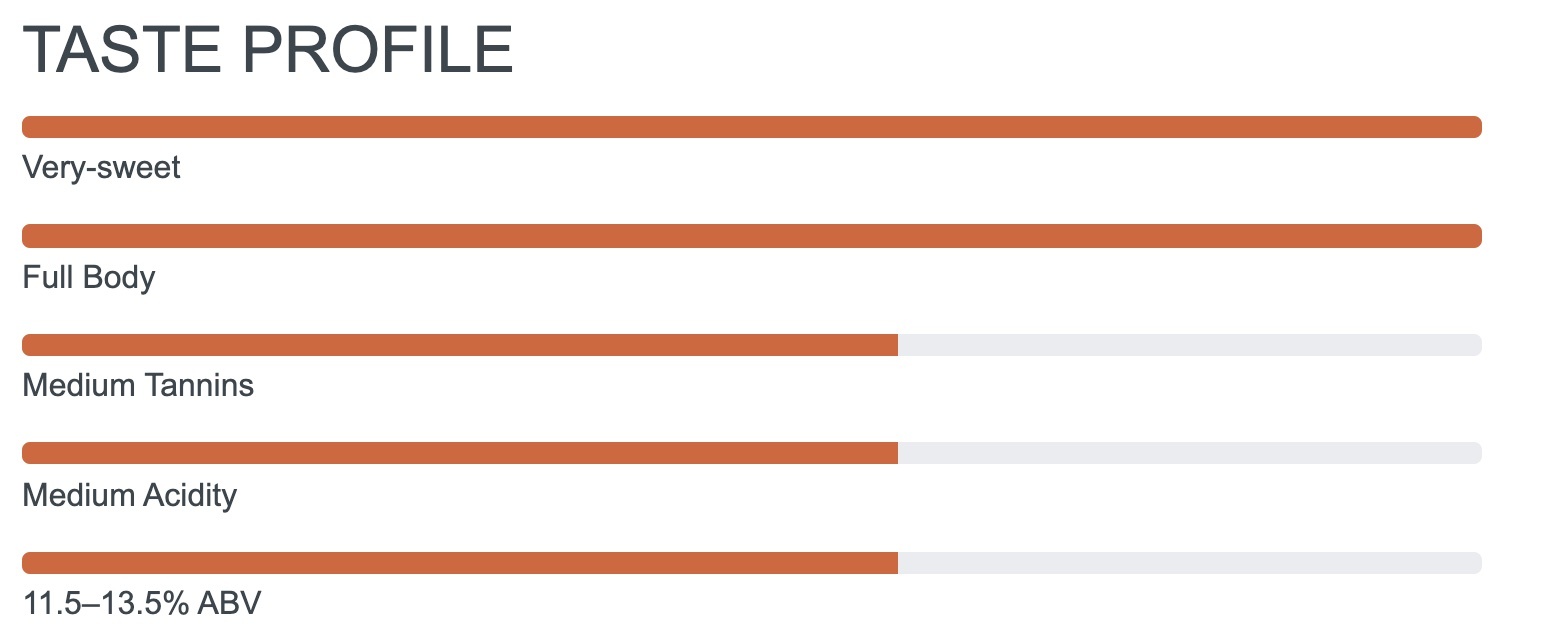
Task: Click the gray unfilled part of the Medium Acidity bar
Action: [1190, 453]
